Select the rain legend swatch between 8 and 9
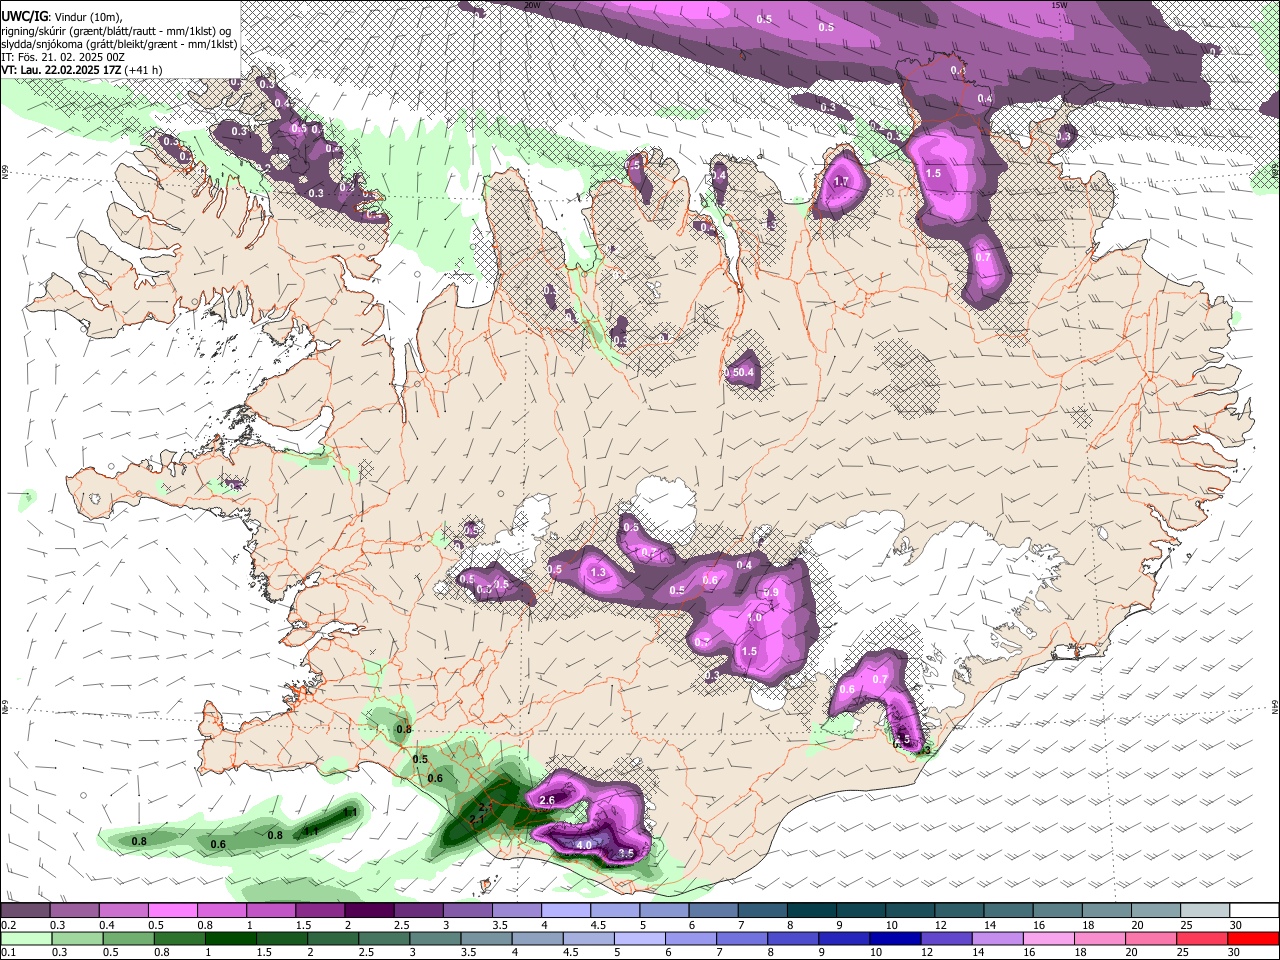The height and width of the screenshot is (960, 1280). click(x=794, y=938)
